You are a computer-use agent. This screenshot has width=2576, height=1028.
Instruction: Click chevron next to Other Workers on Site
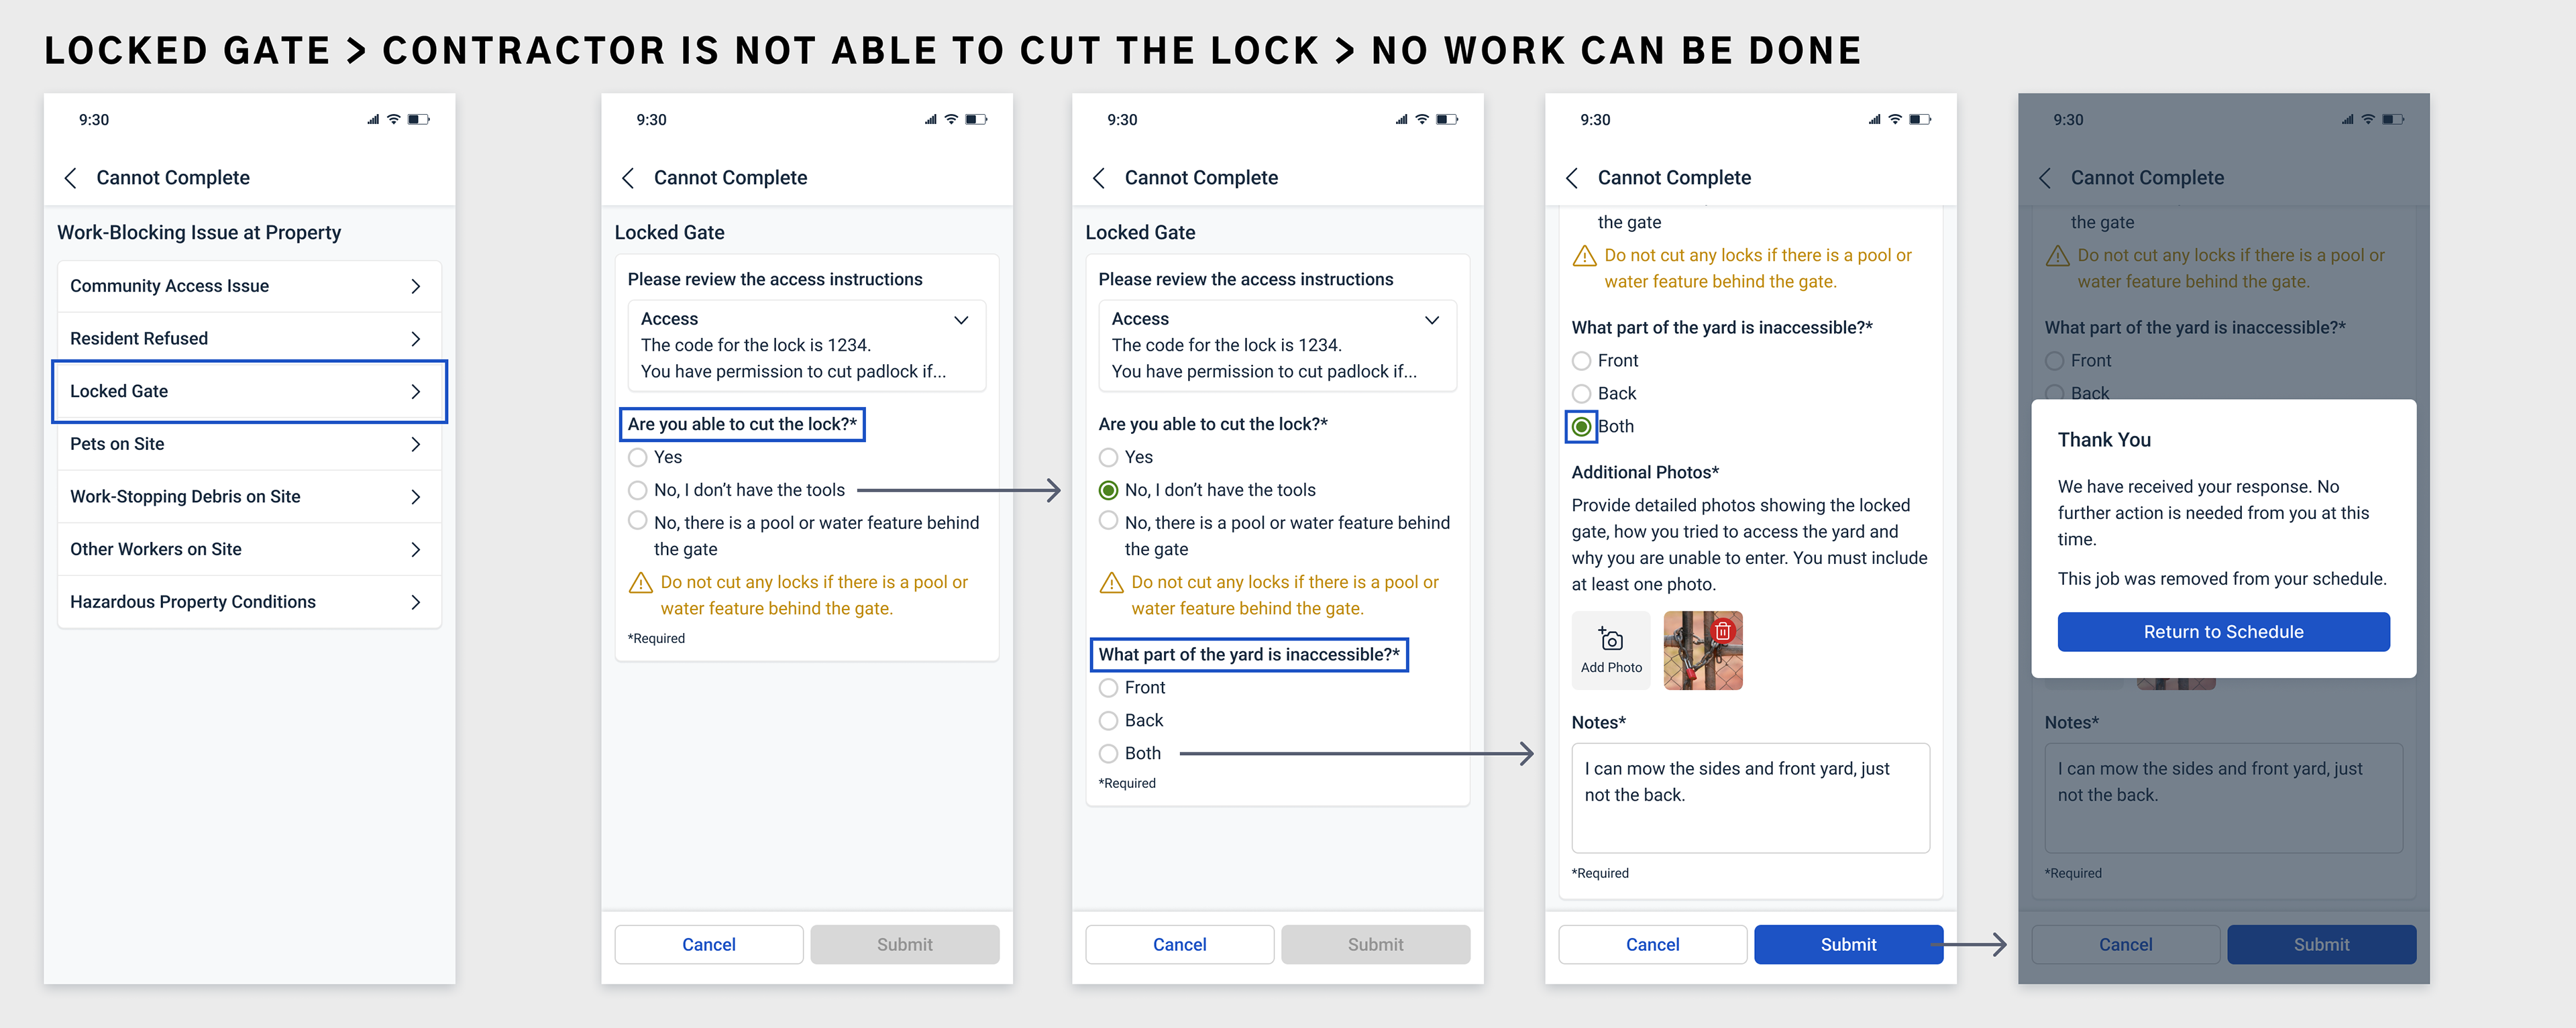click(416, 549)
